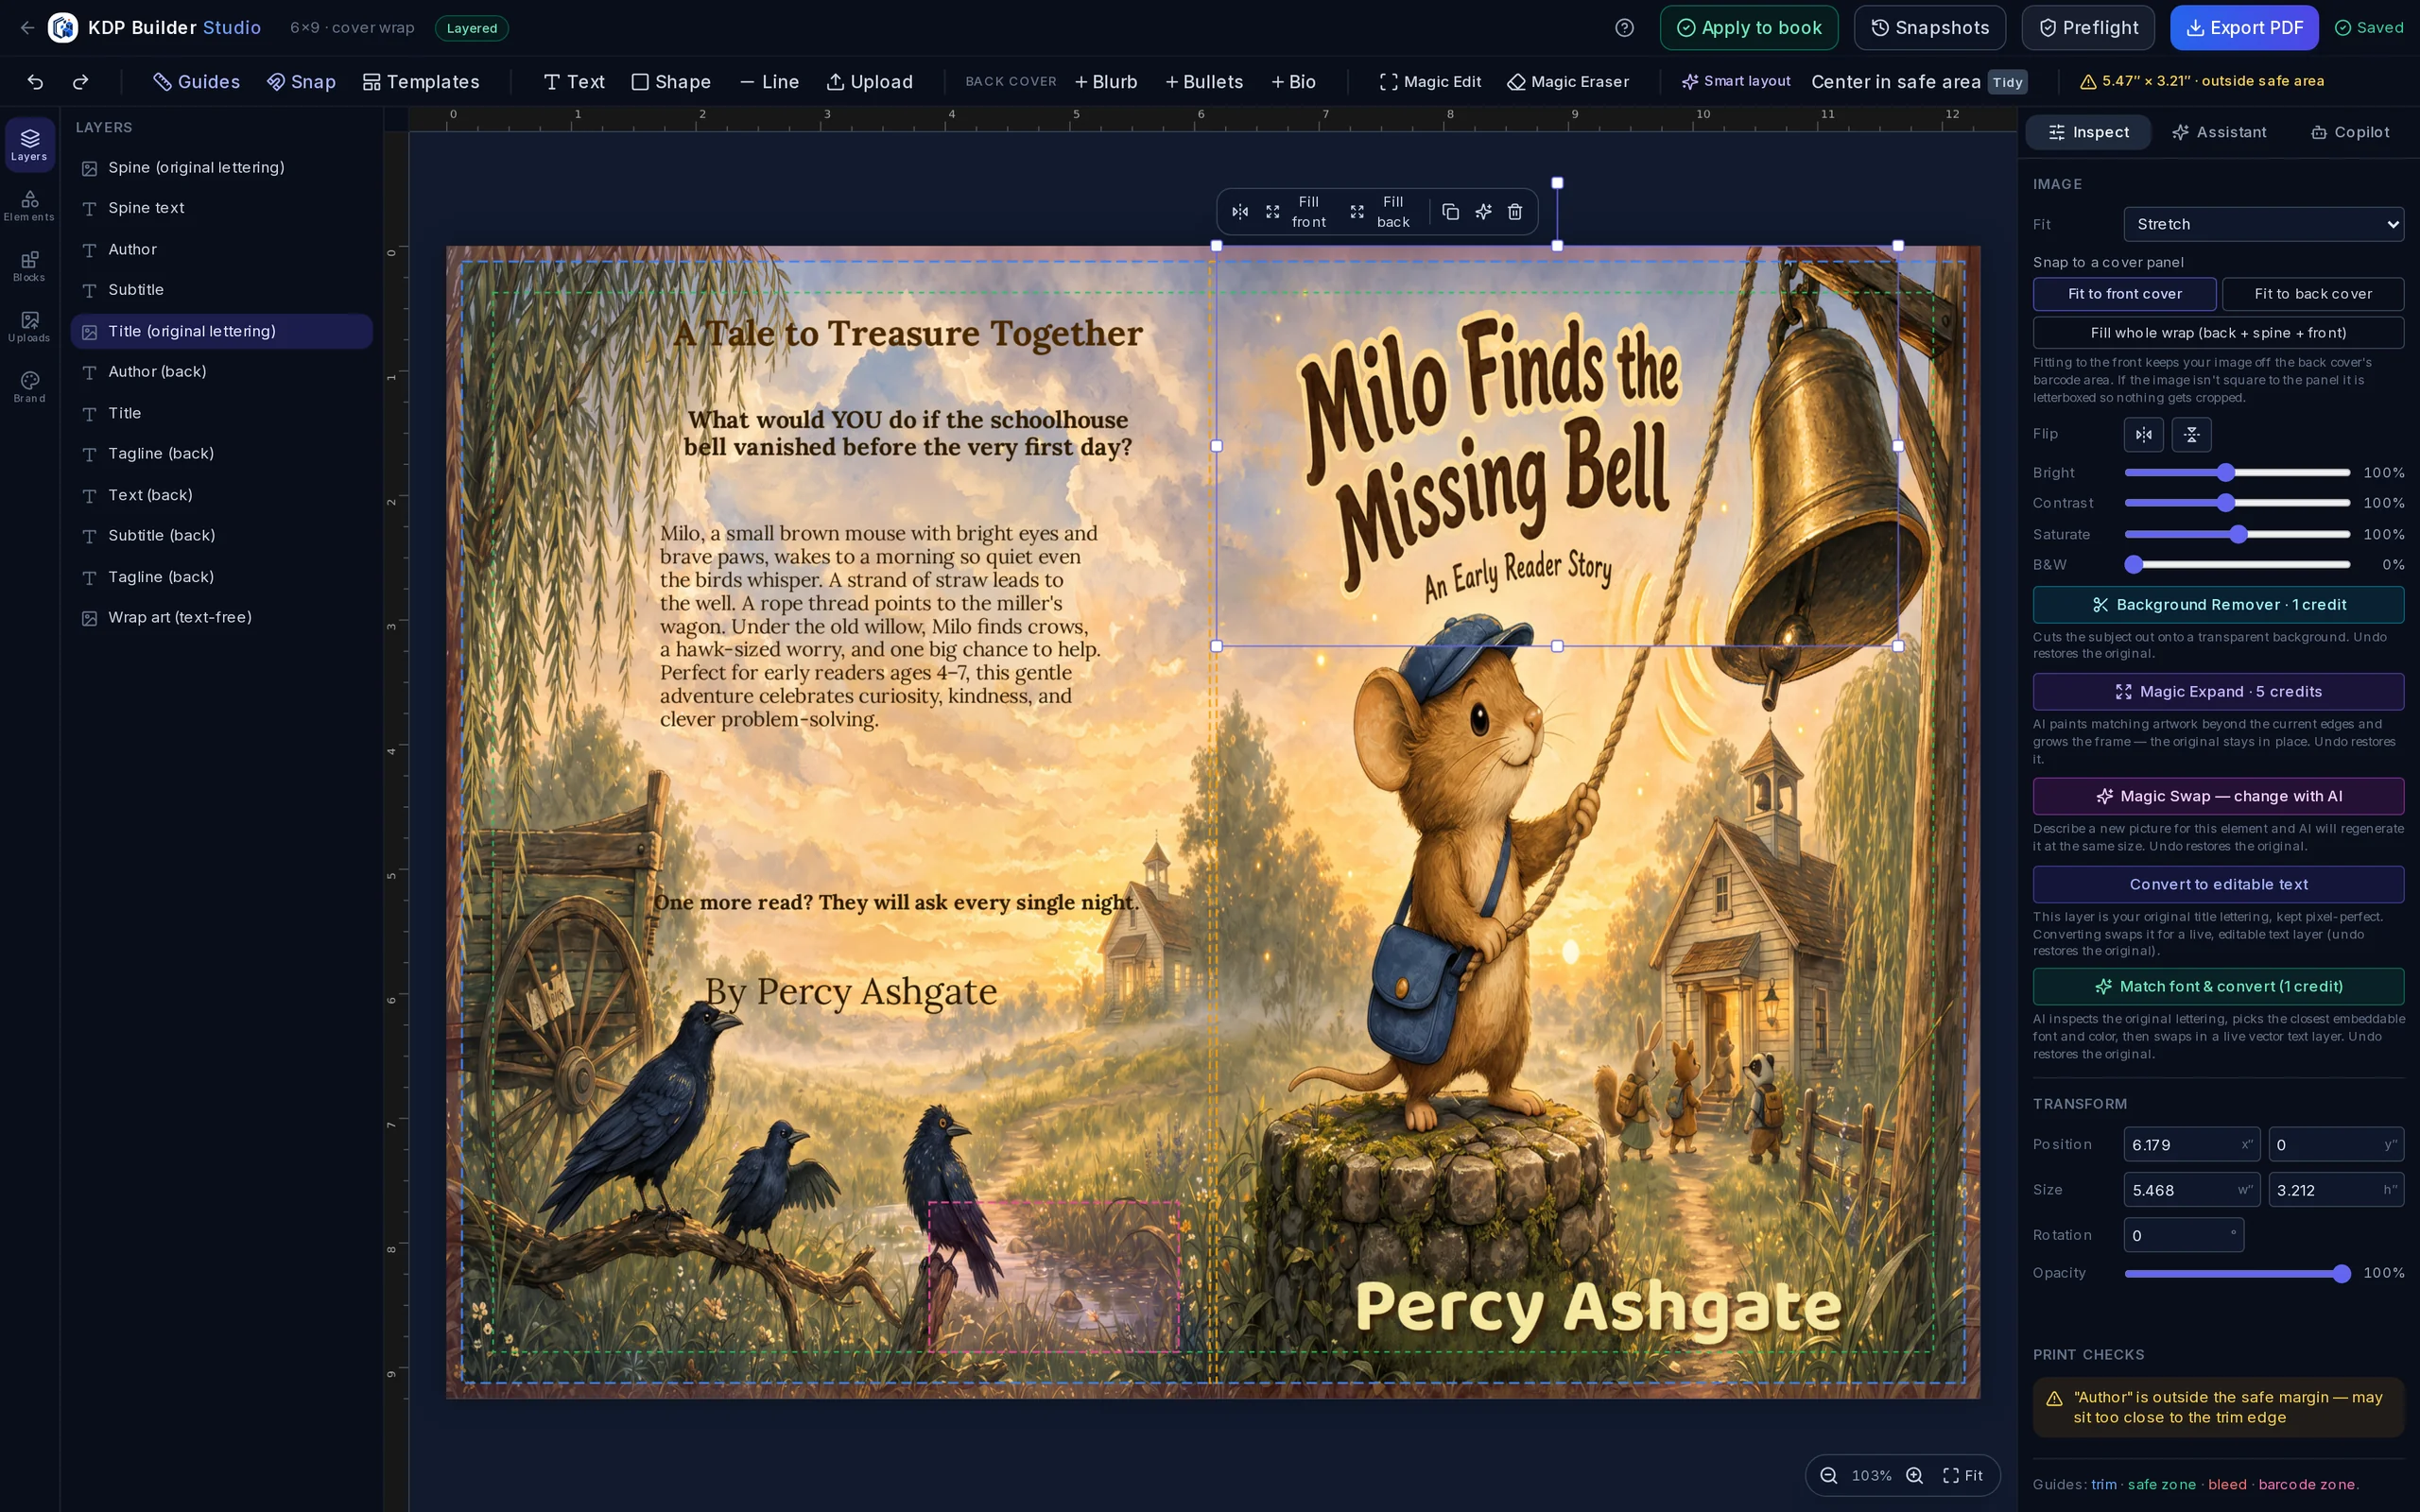
Task: Click Fit to back cover
Action: click(2312, 294)
